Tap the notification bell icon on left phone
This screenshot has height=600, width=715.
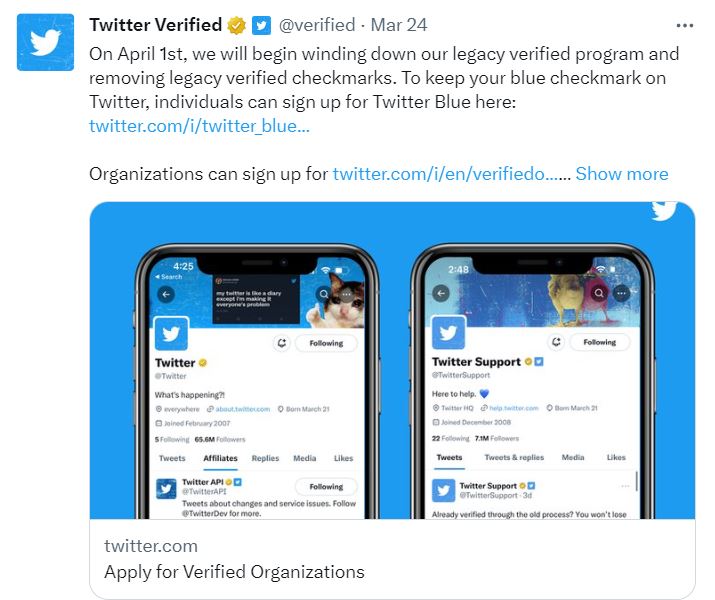(282, 343)
